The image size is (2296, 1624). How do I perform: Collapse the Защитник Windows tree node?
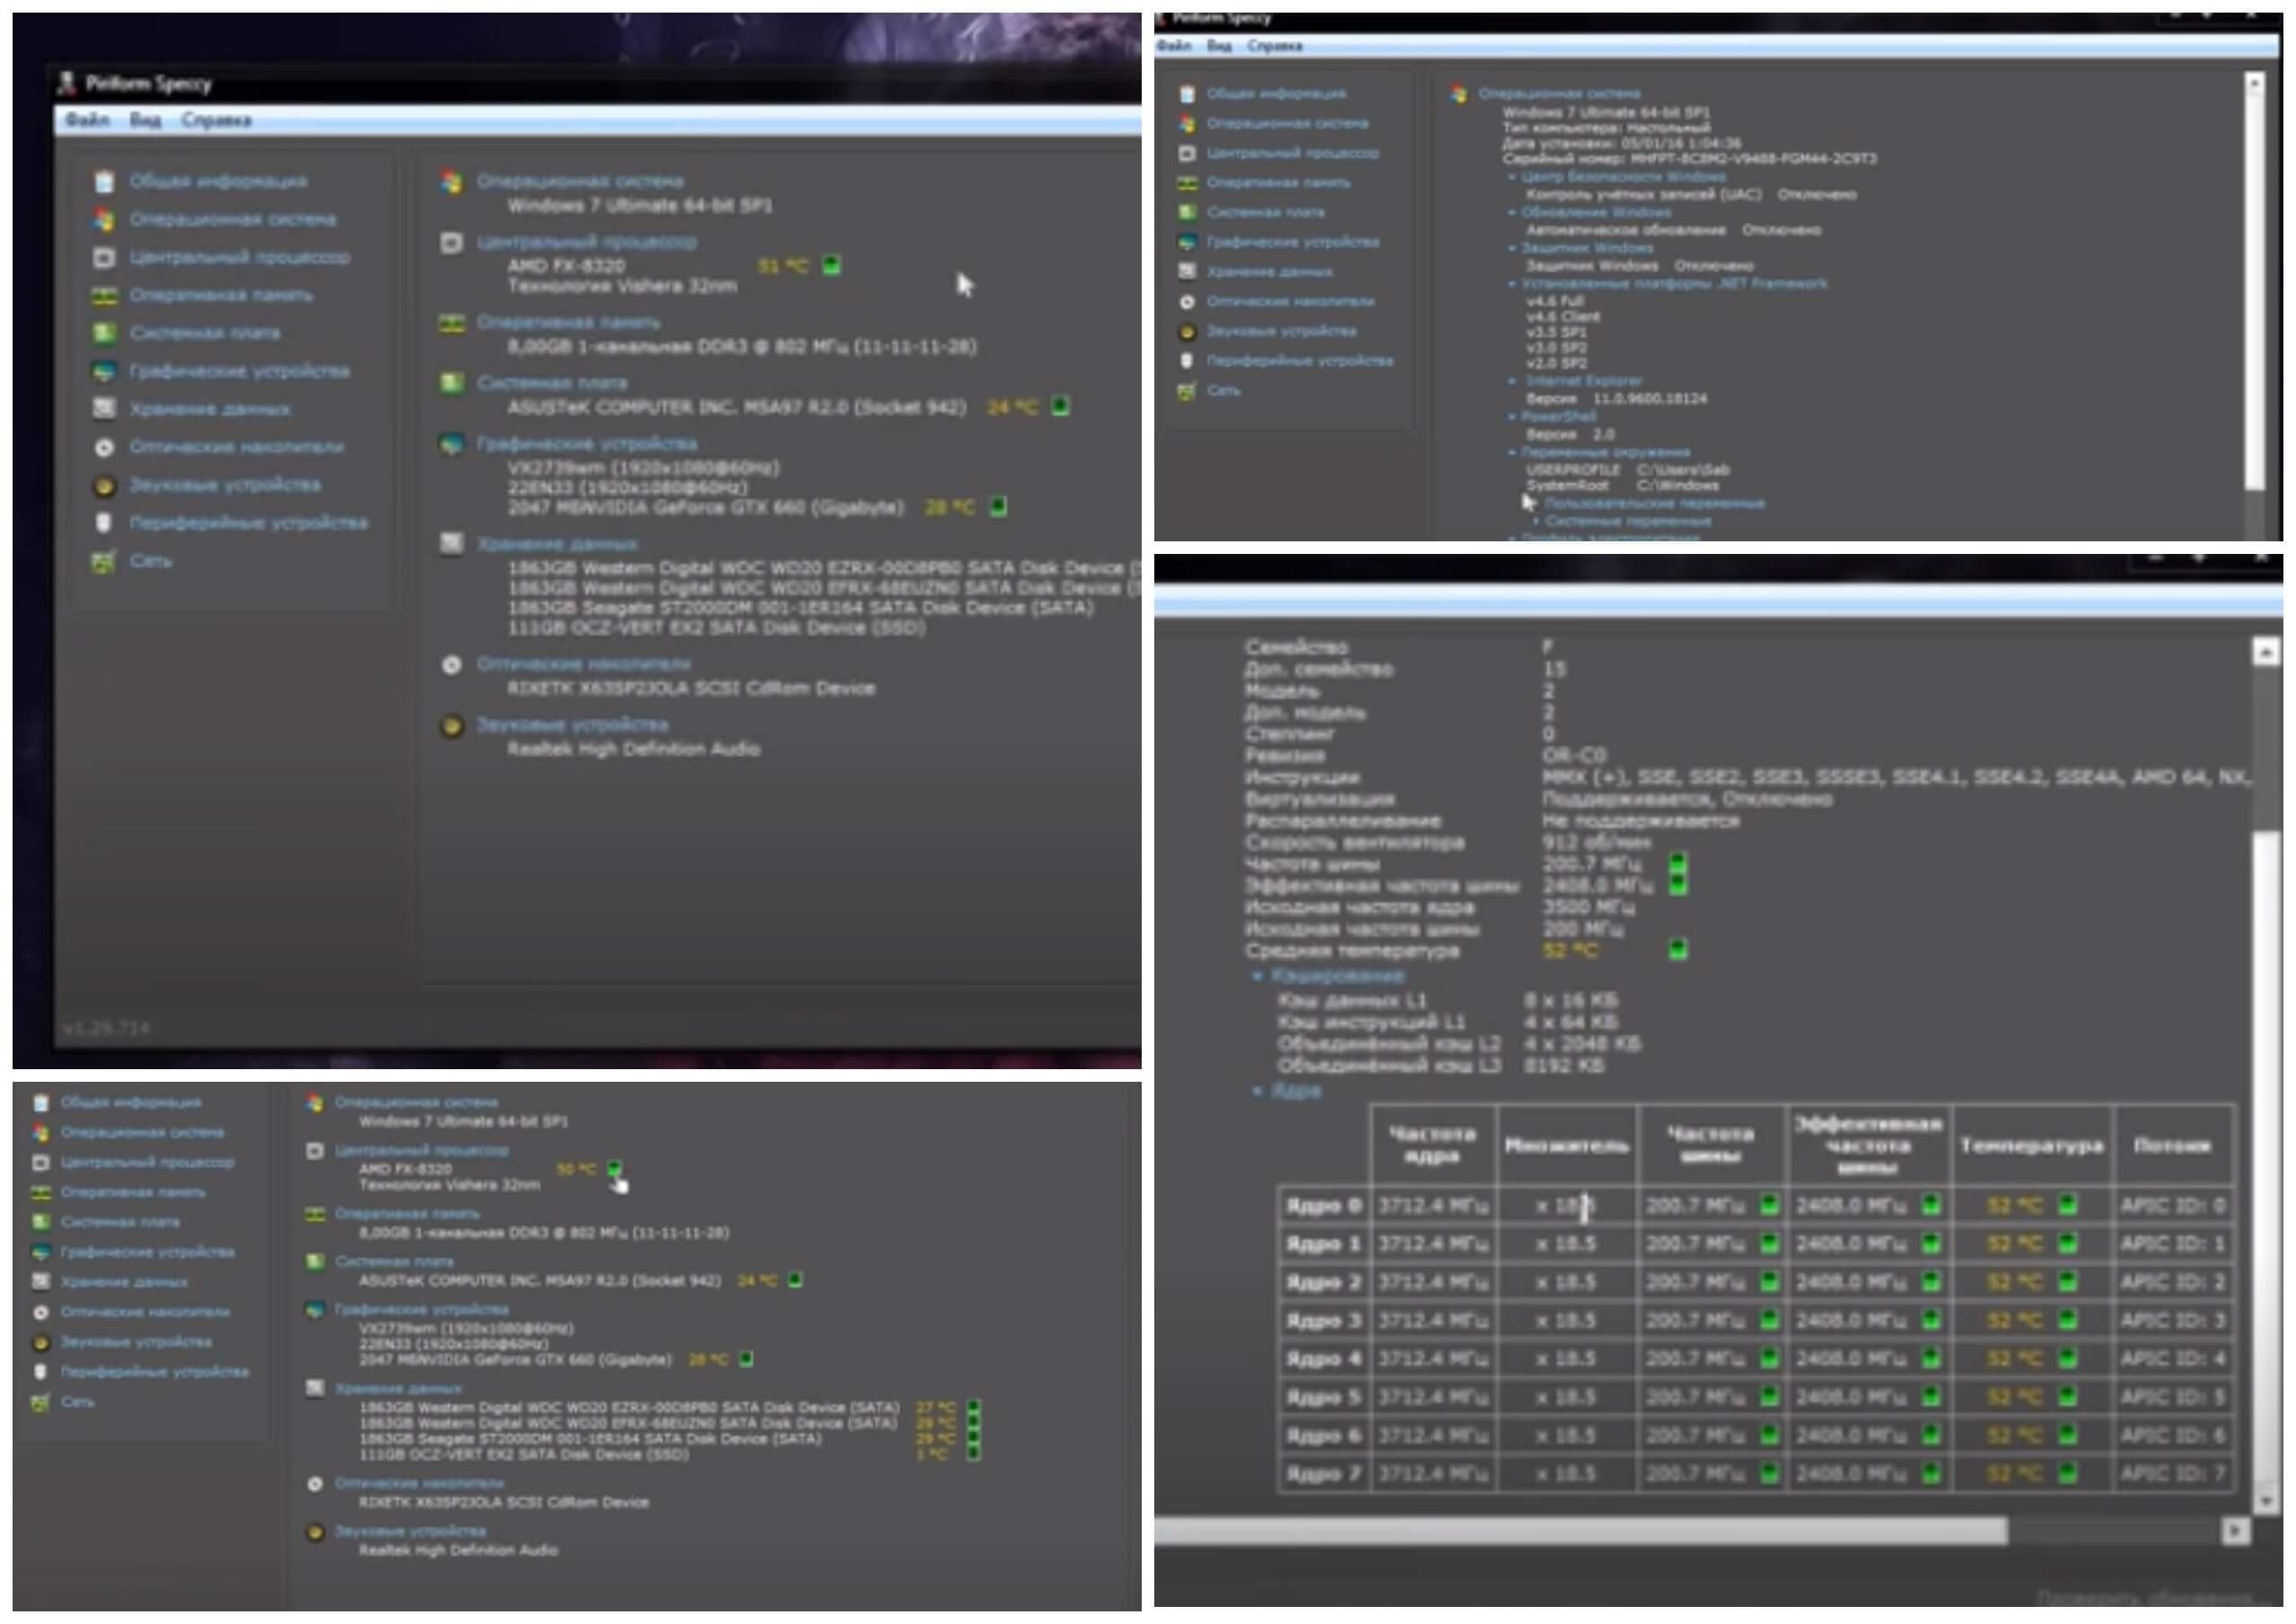[x=1512, y=248]
